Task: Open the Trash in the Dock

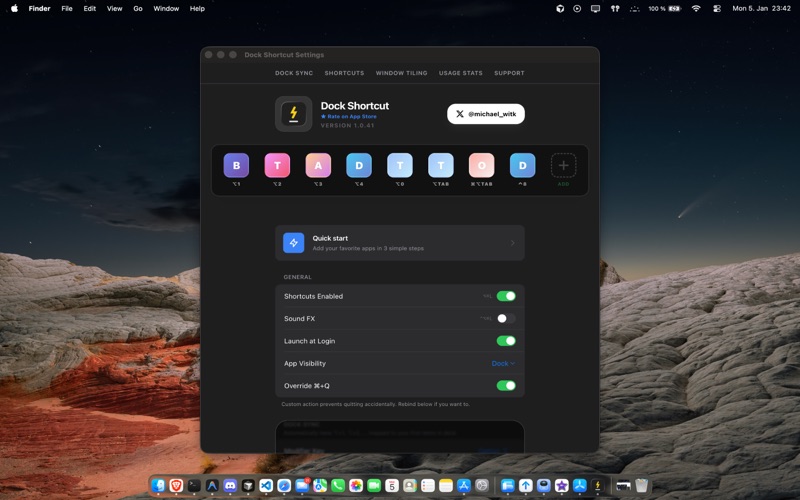Action: point(641,485)
